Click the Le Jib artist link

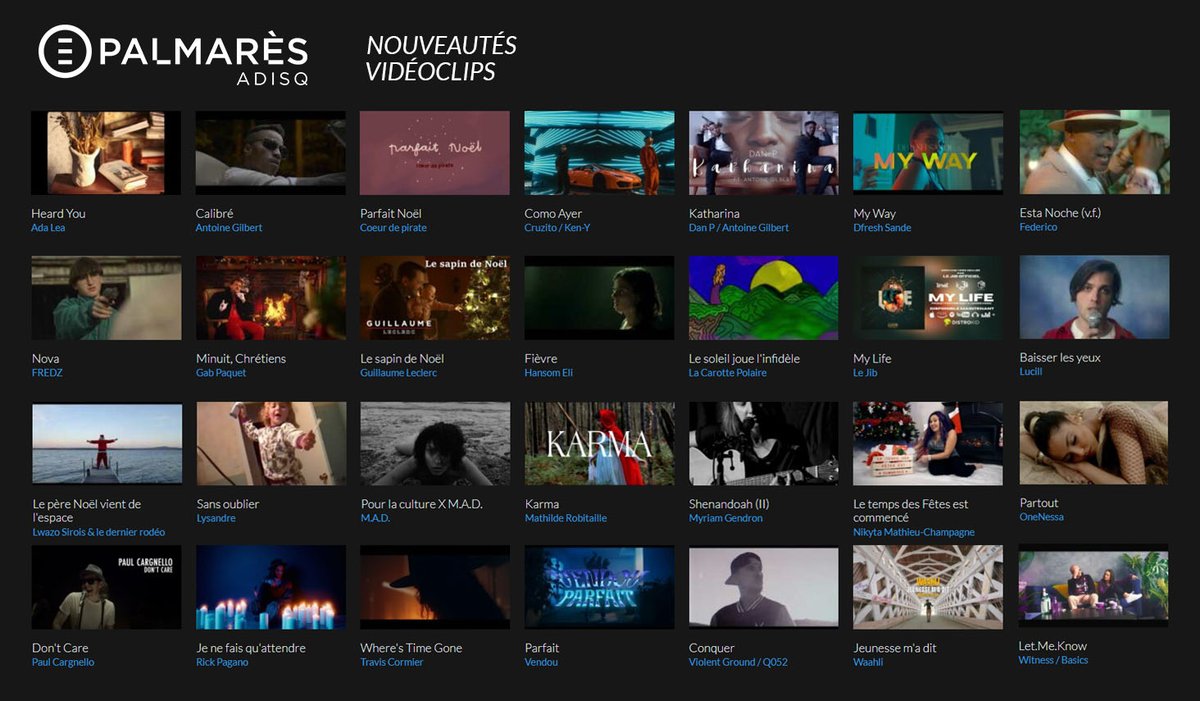865,373
